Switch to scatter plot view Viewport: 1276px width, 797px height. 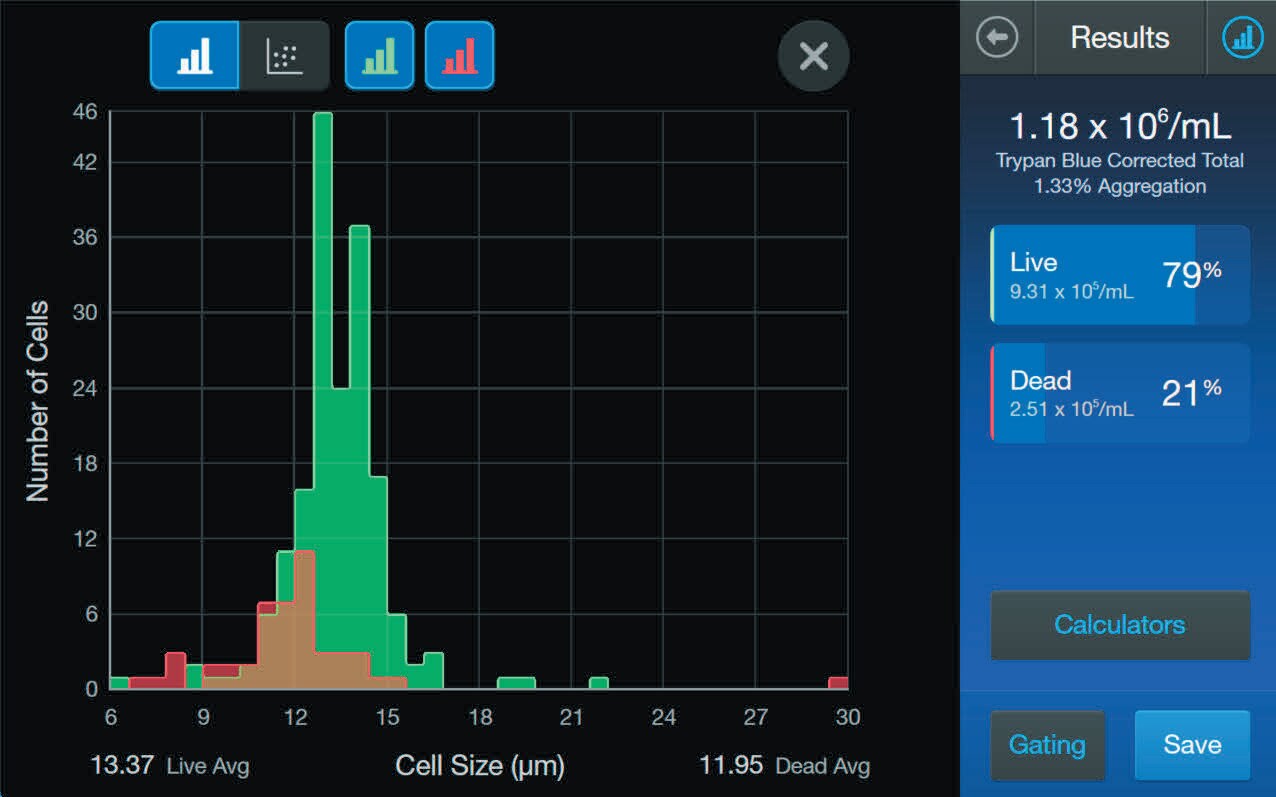click(284, 56)
